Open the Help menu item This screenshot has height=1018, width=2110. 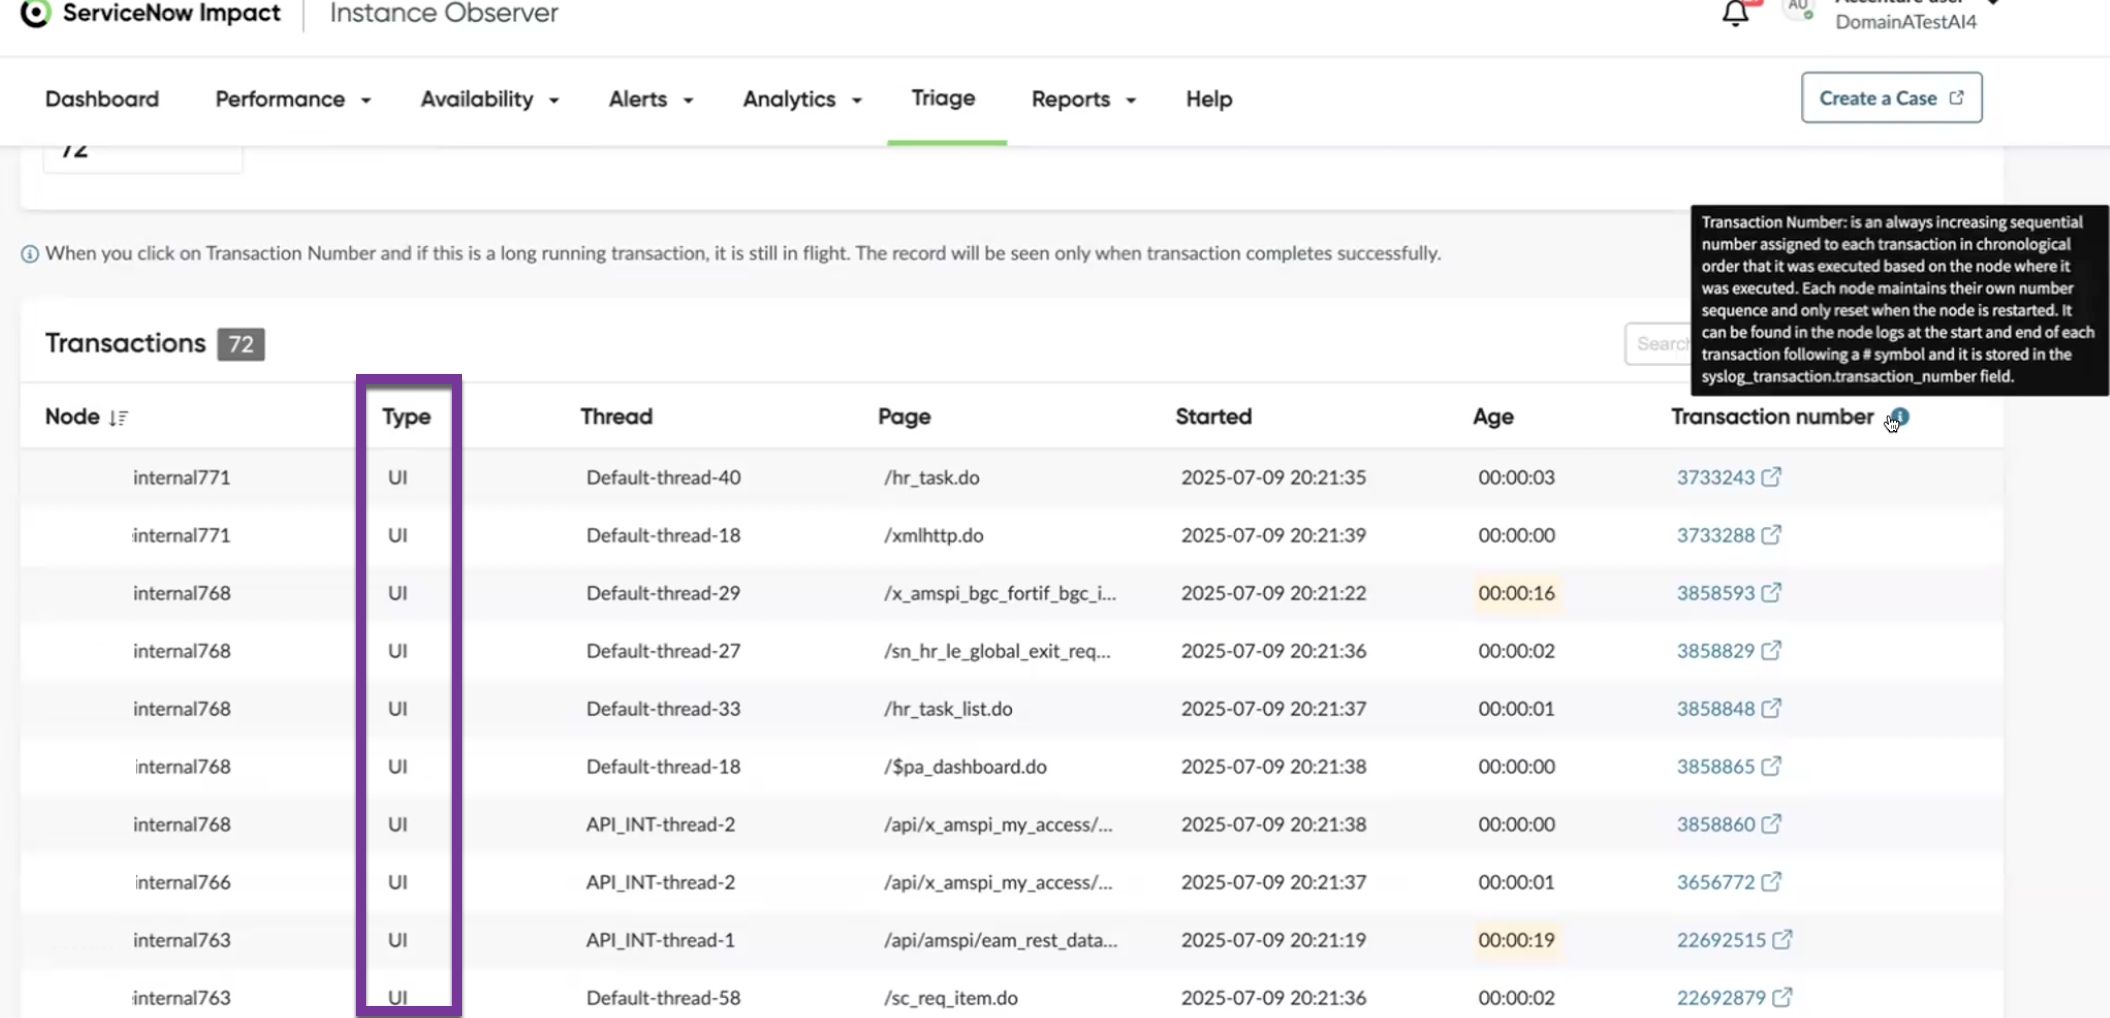pos(1209,99)
